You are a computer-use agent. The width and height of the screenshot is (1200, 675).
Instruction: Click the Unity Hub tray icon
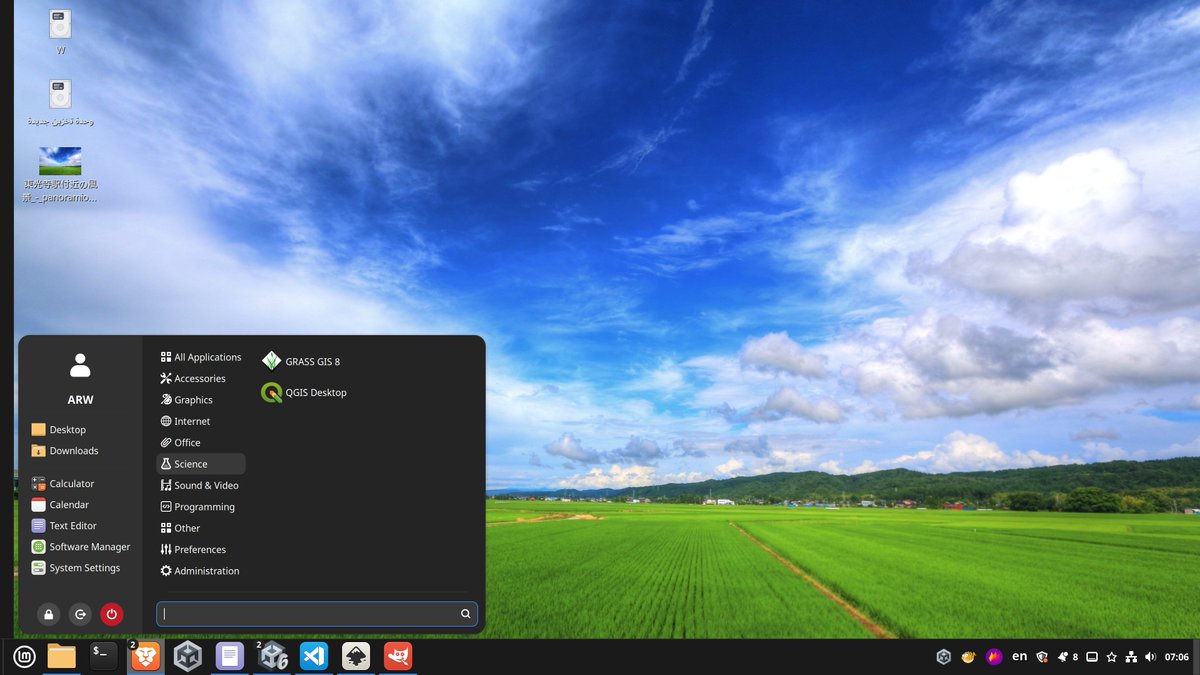pos(943,657)
